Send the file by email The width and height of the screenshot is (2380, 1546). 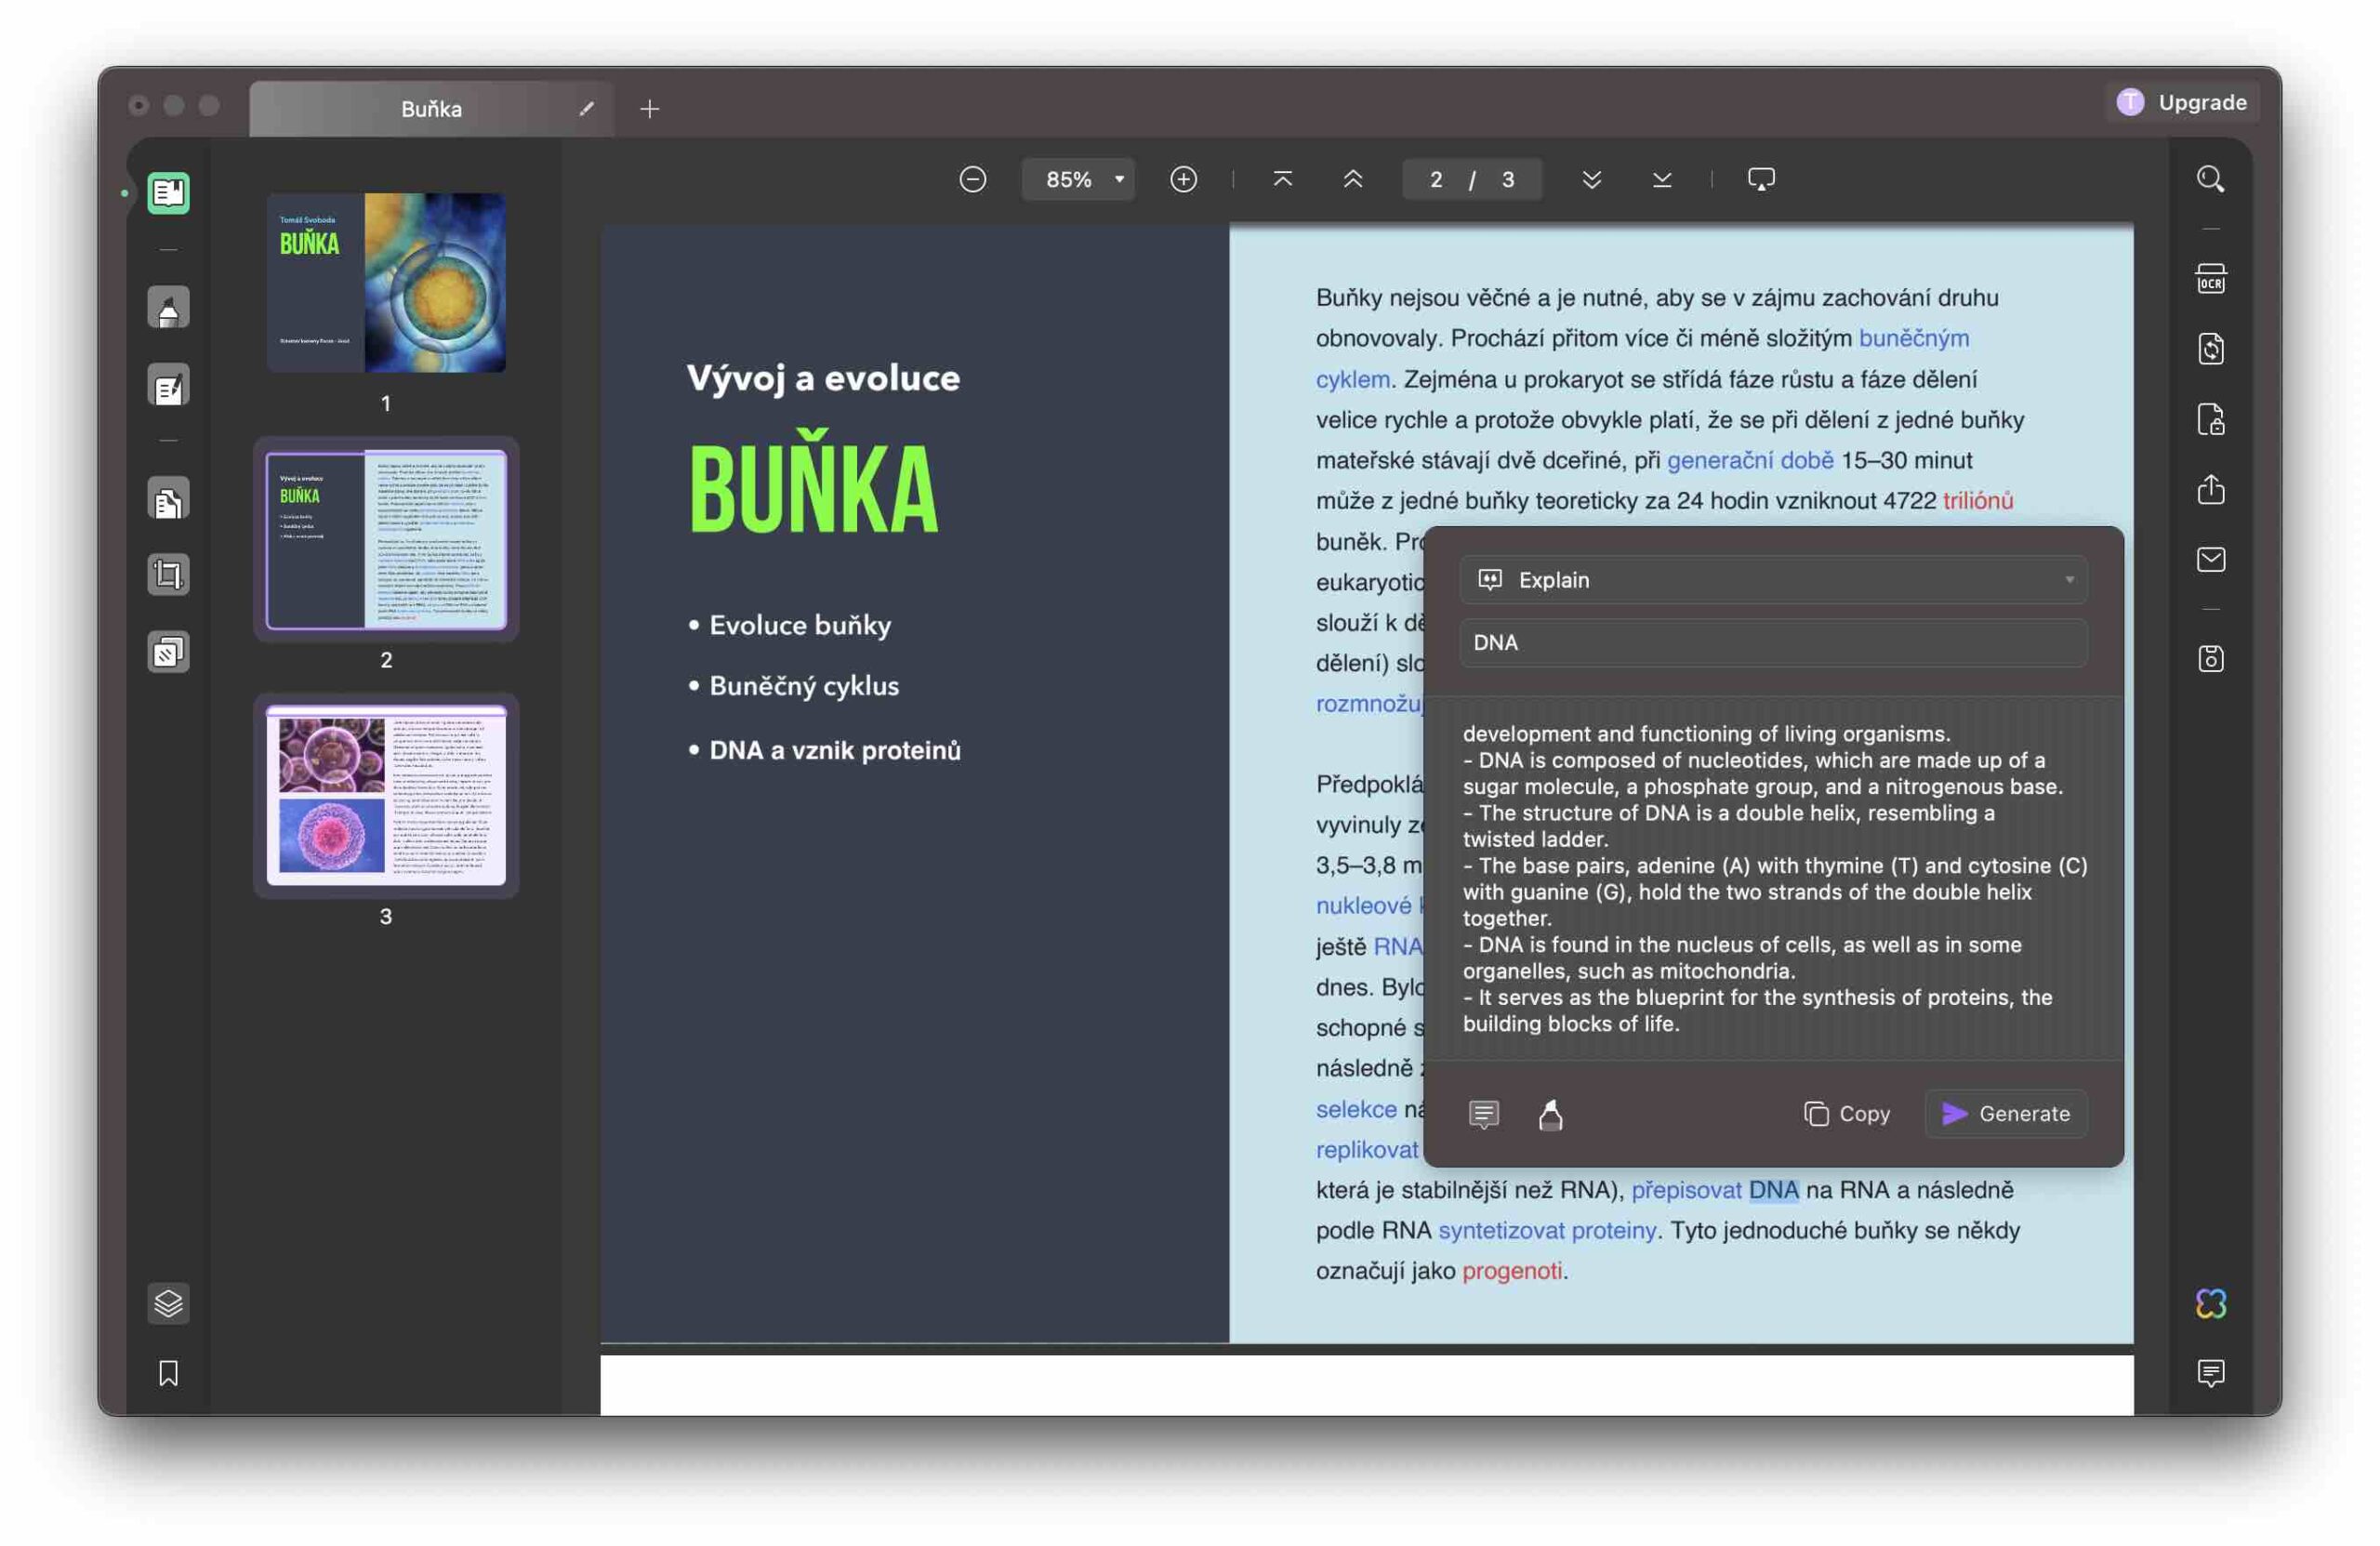tap(2210, 559)
